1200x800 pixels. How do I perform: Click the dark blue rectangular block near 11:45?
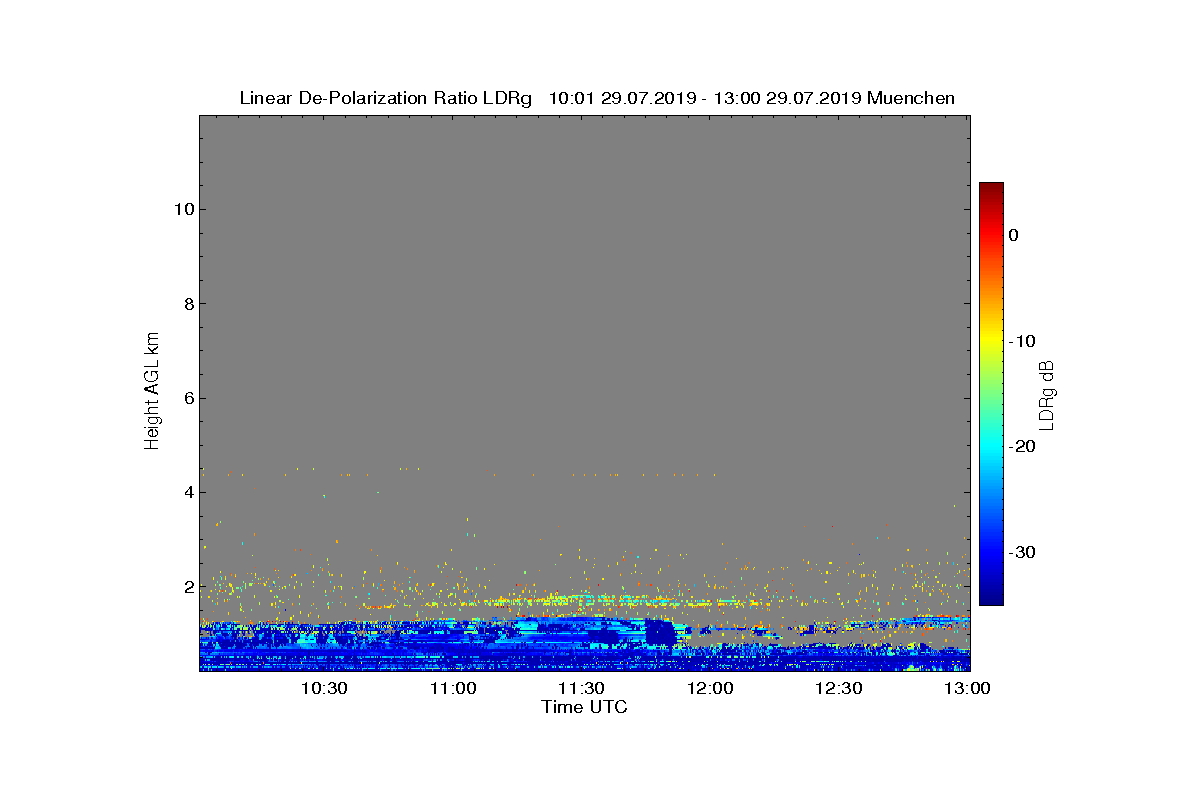pos(659,633)
